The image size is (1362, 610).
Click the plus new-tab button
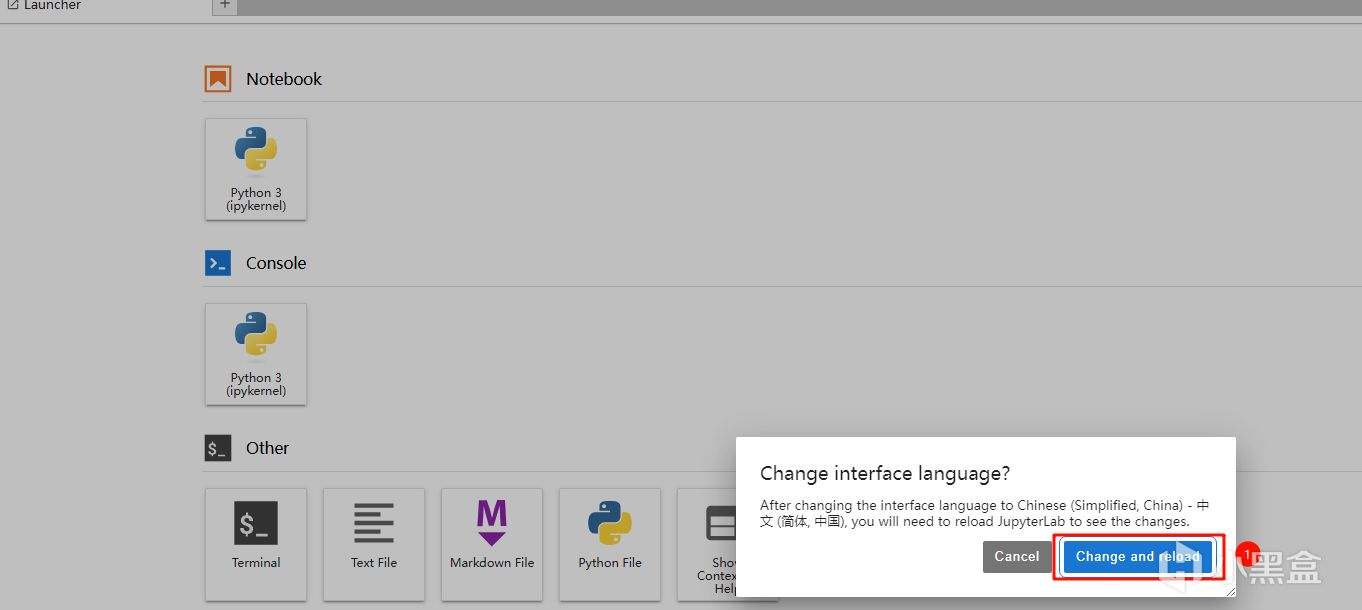(225, 5)
